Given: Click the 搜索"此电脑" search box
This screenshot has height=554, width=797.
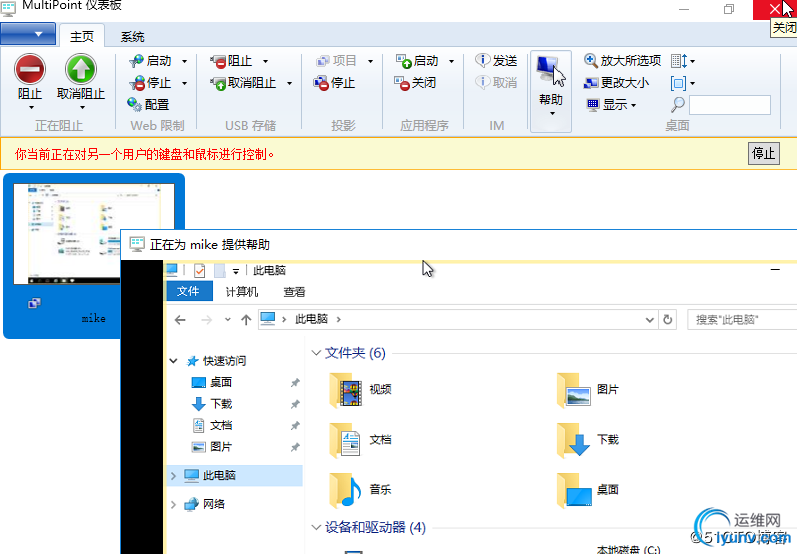Looking at the screenshot, I should (742, 320).
